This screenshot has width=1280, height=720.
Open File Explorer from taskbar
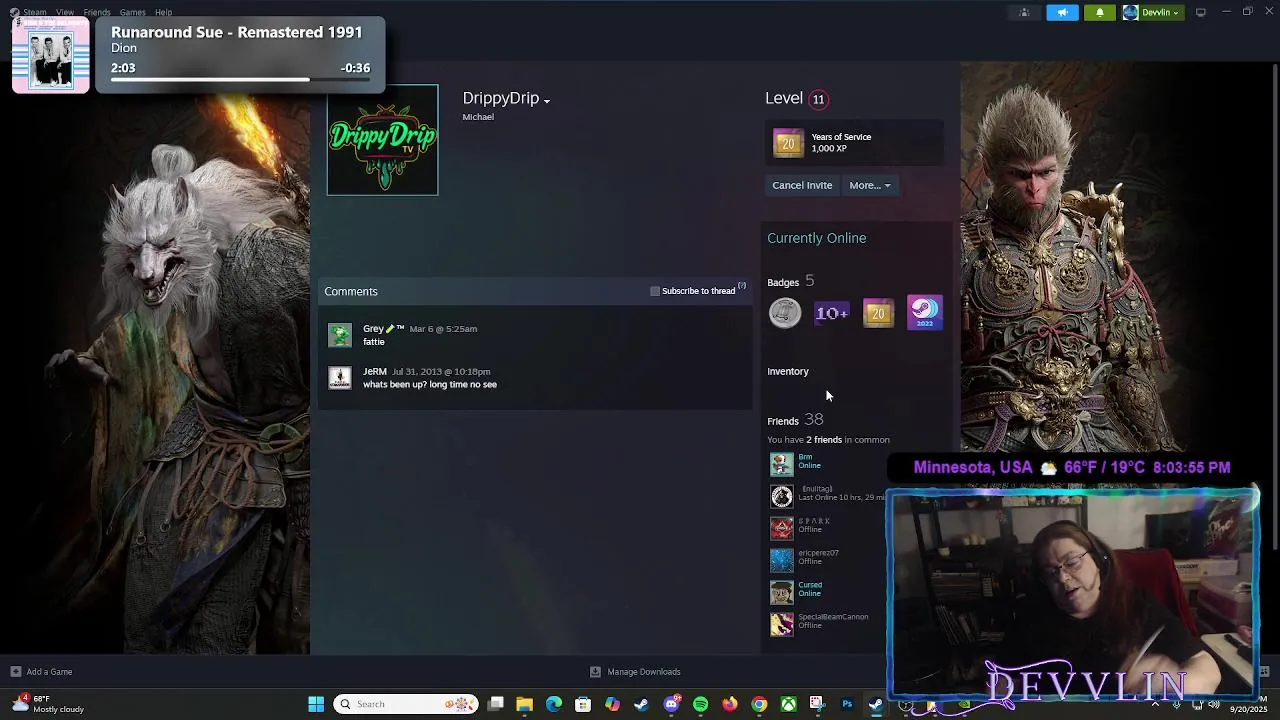524,704
